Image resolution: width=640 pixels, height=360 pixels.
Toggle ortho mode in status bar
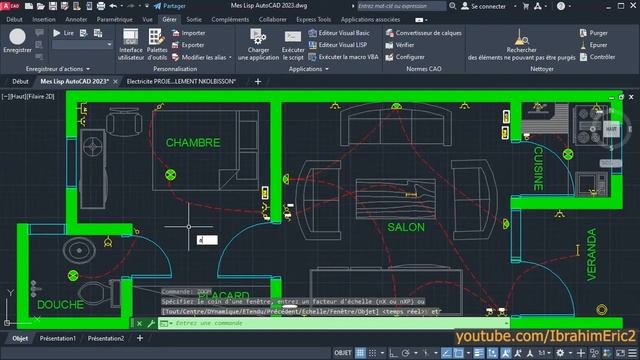tap(393, 353)
